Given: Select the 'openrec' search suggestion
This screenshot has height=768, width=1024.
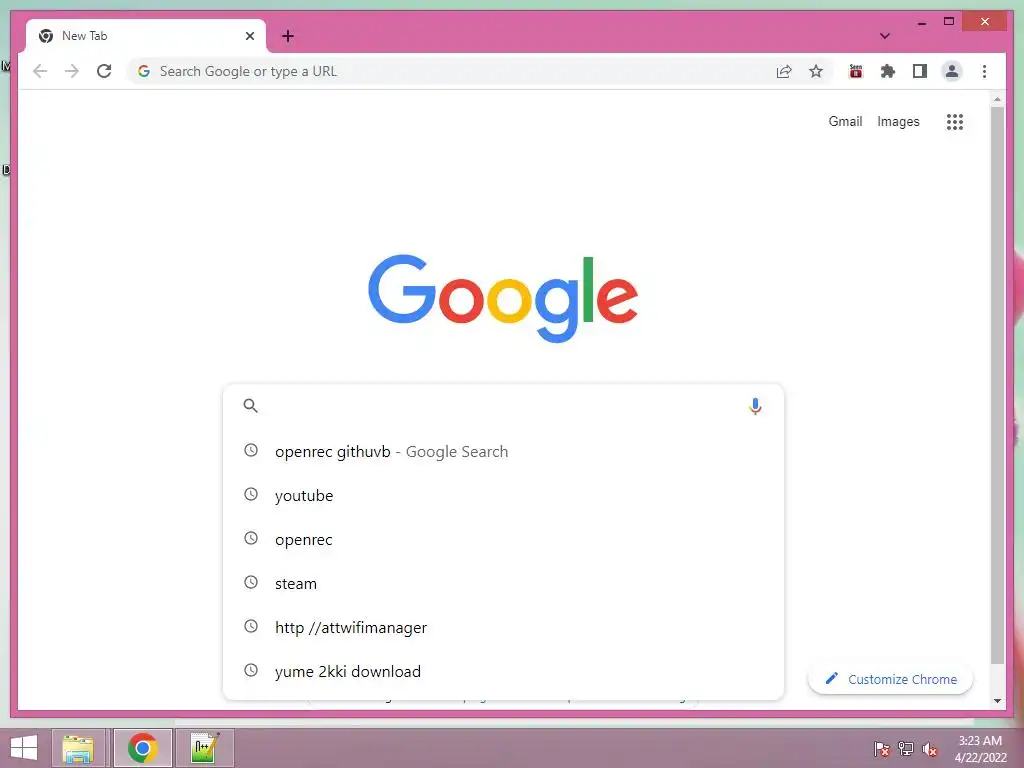Looking at the screenshot, I should [503, 539].
